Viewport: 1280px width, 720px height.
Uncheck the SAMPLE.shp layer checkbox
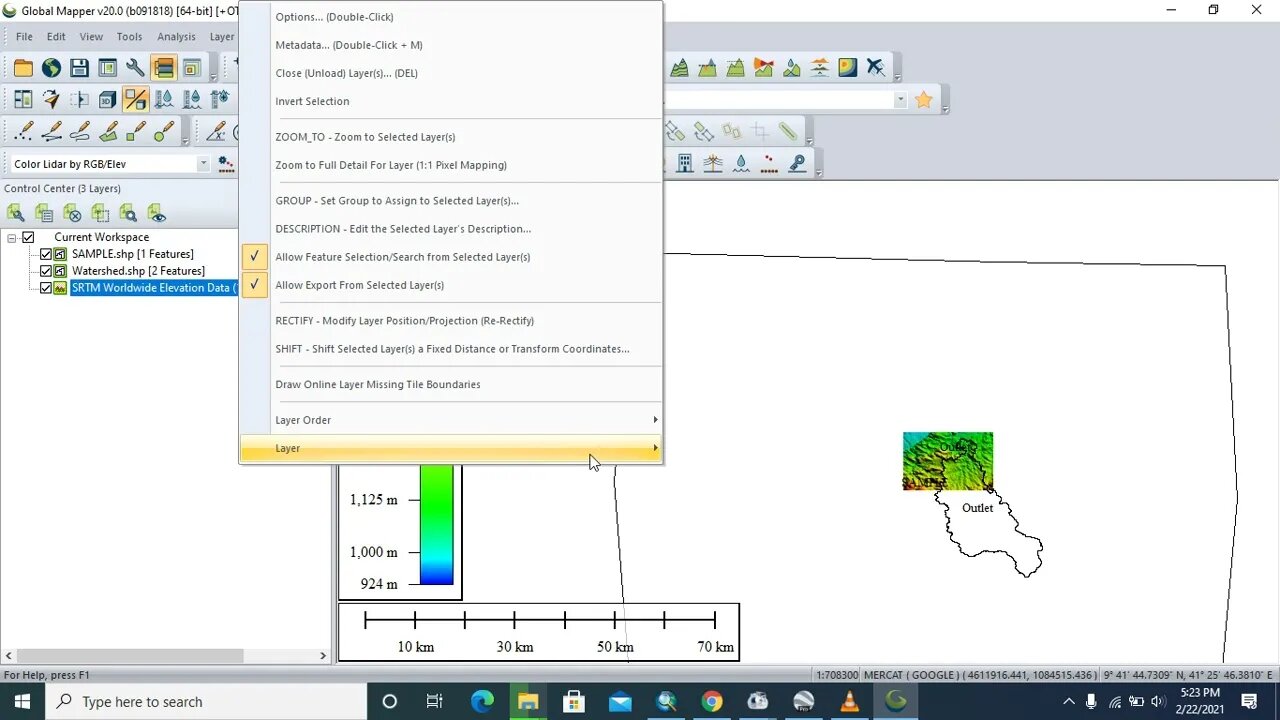45,253
